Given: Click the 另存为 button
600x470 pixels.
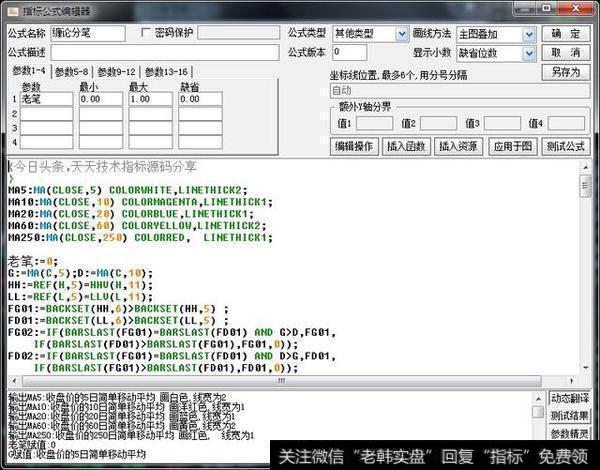Looking at the screenshot, I should pyautogui.click(x=566, y=72).
